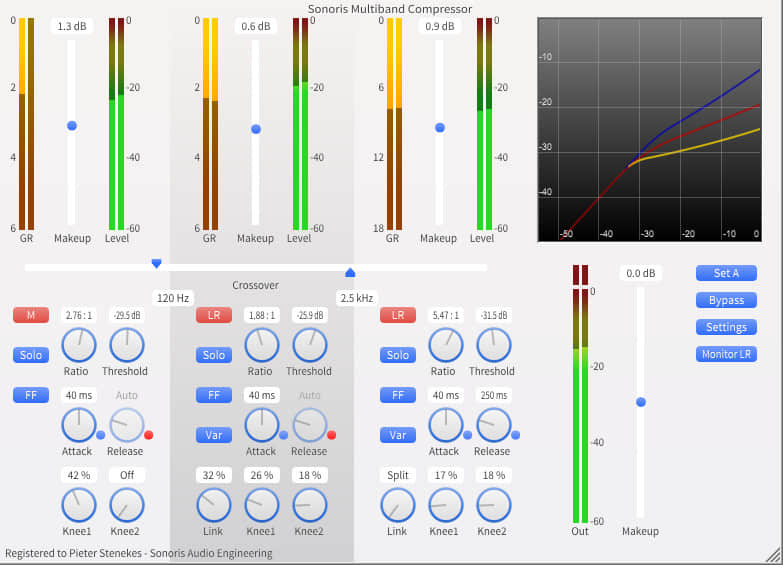
Task: Click the mid band Attack knob
Action: pos(261,425)
